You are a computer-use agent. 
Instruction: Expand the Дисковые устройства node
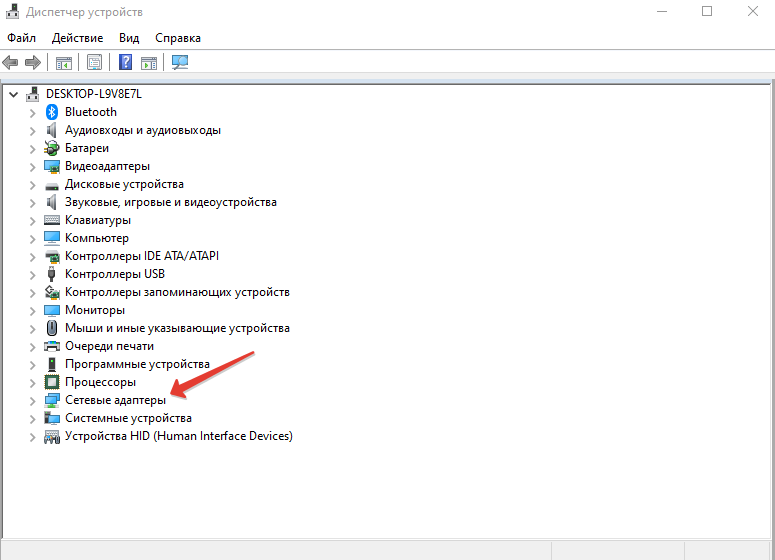click(x=32, y=184)
